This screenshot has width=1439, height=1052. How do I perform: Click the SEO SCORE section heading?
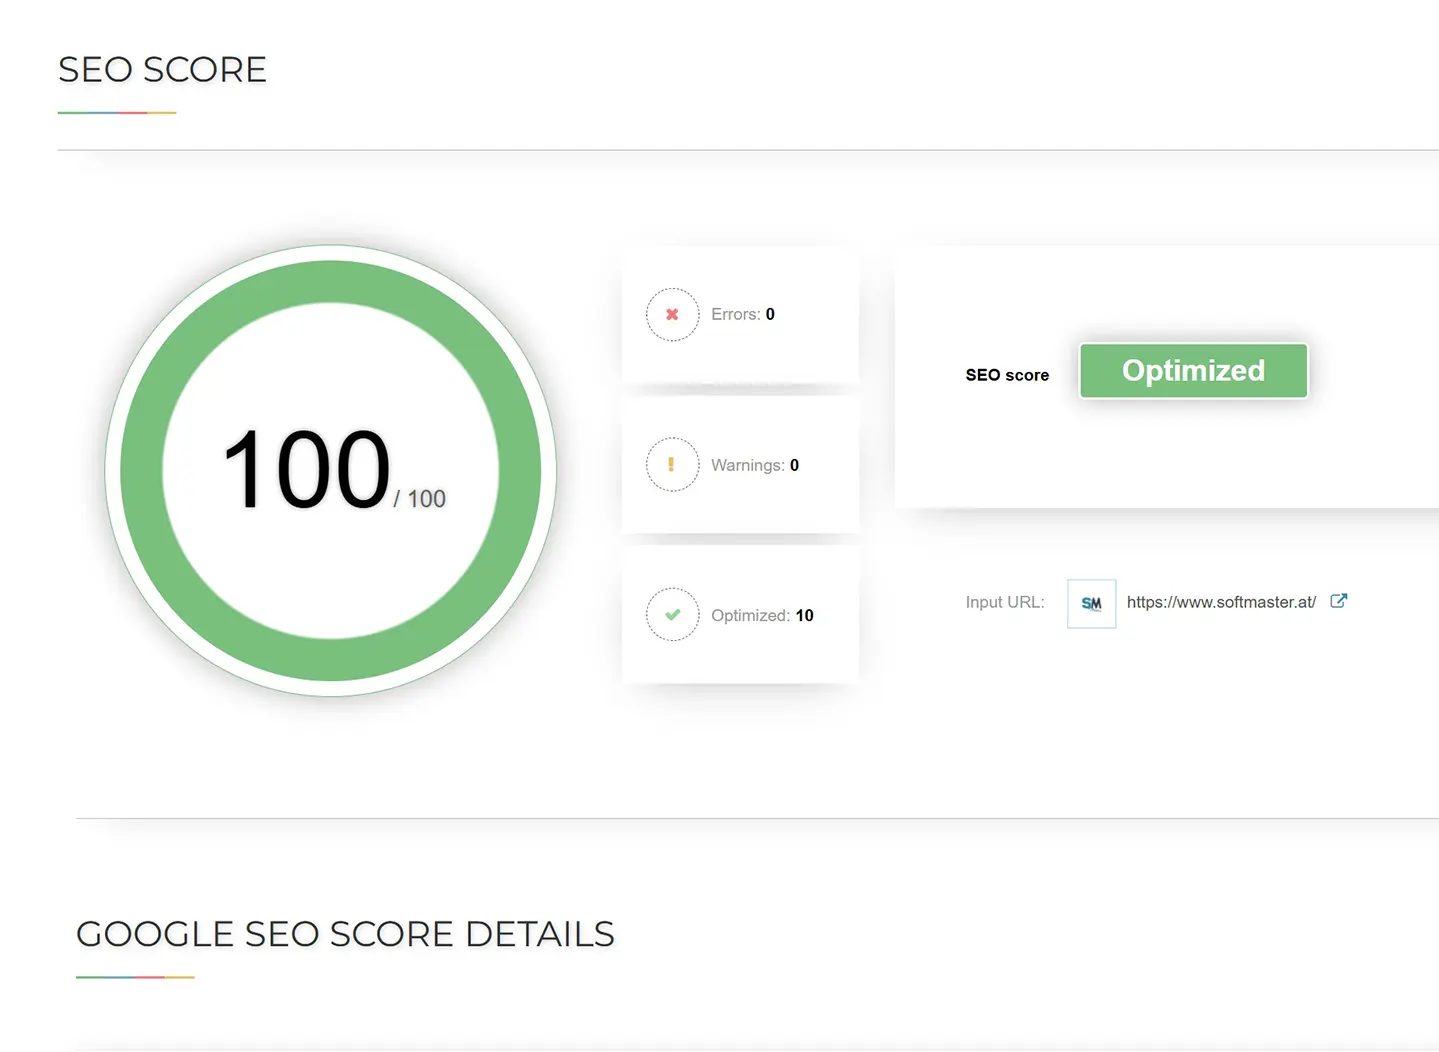tap(162, 69)
